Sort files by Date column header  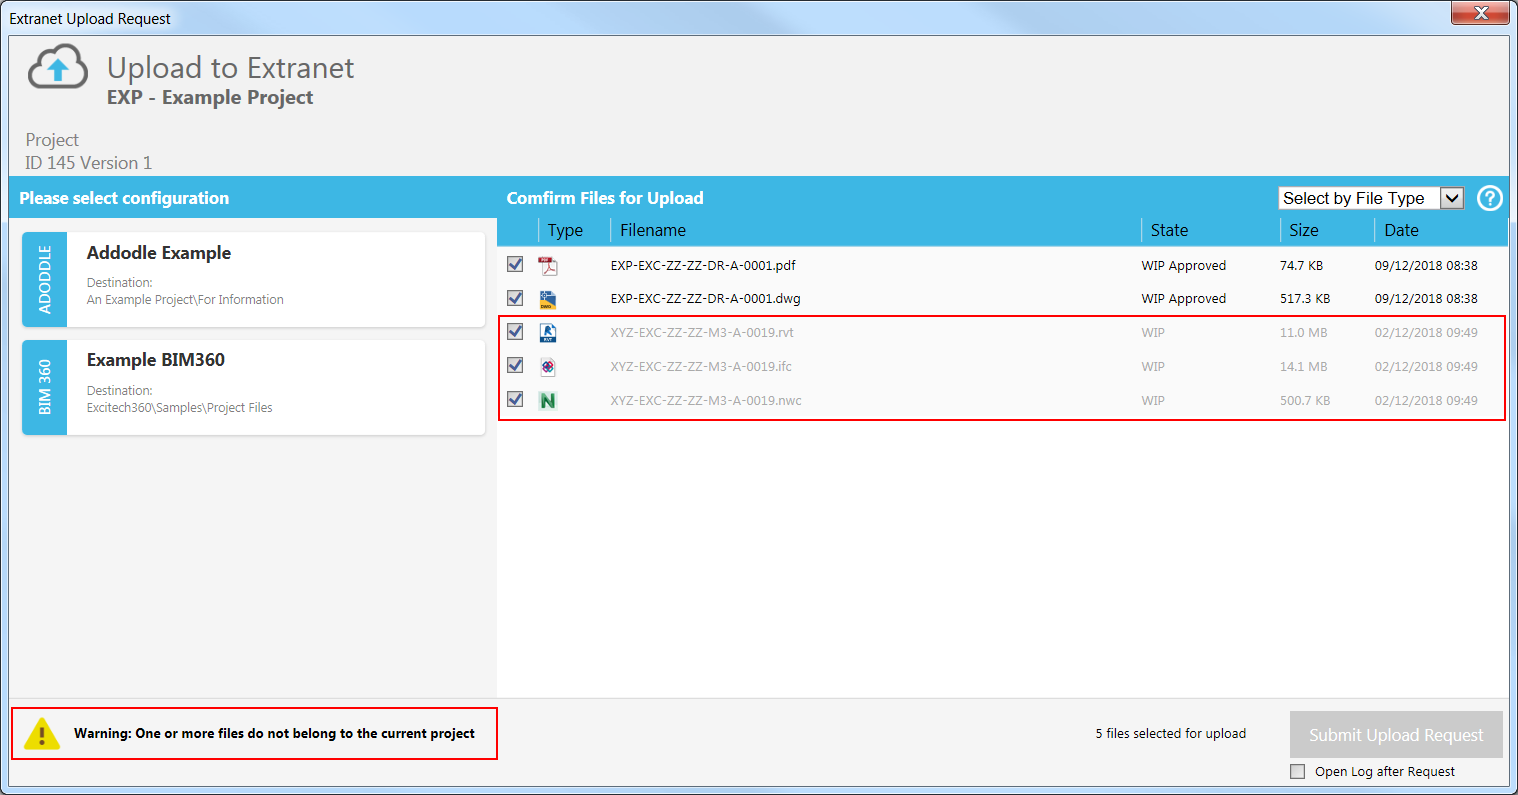coord(1401,230)
